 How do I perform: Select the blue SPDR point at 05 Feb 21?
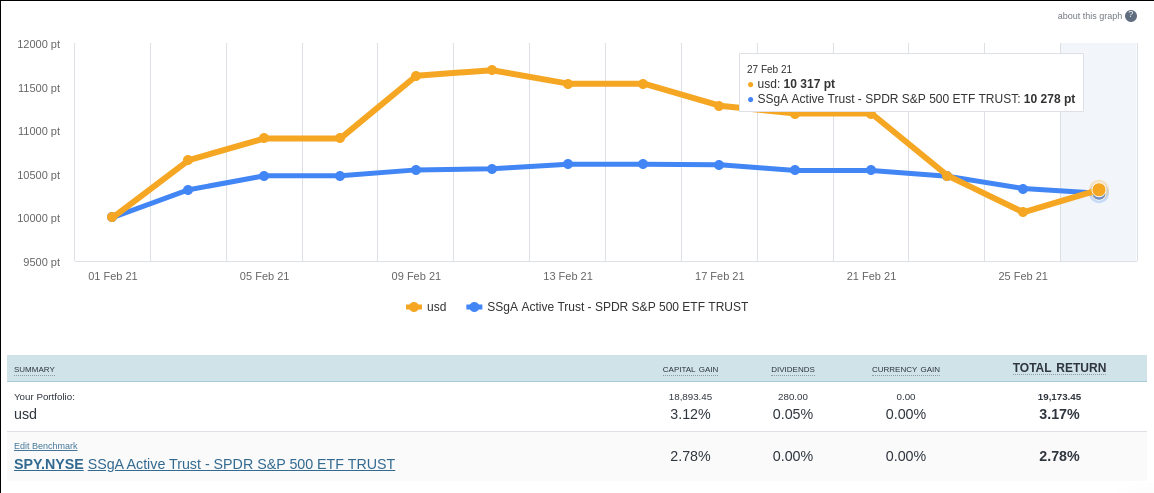tap(264, 176)
